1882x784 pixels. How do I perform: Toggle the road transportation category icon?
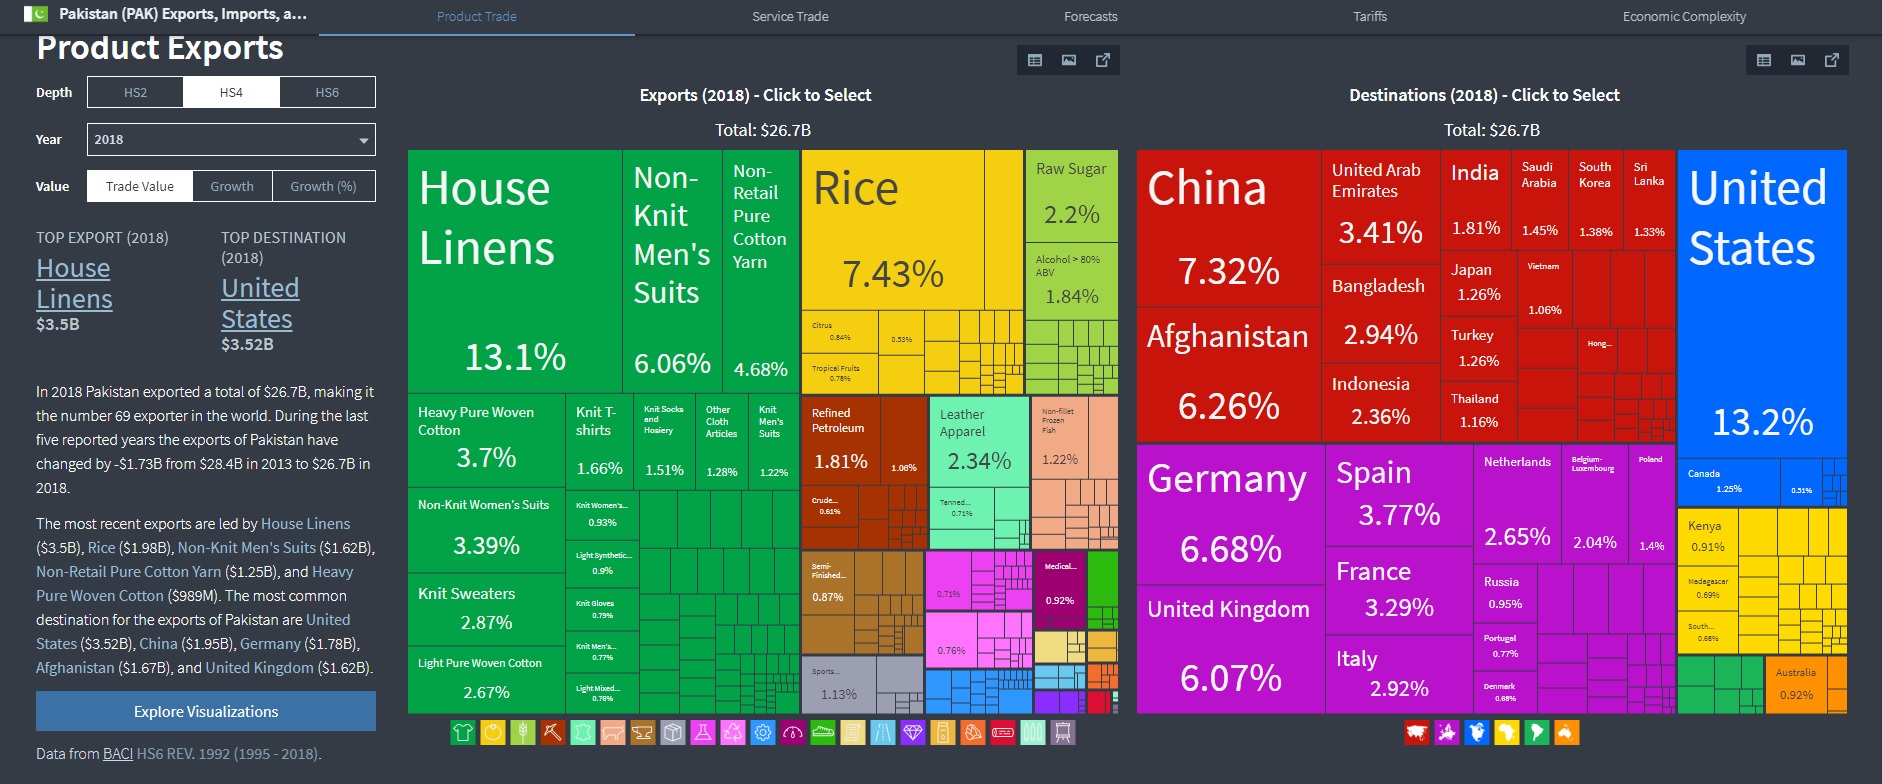pyautogui.click(x=883, y=733)
